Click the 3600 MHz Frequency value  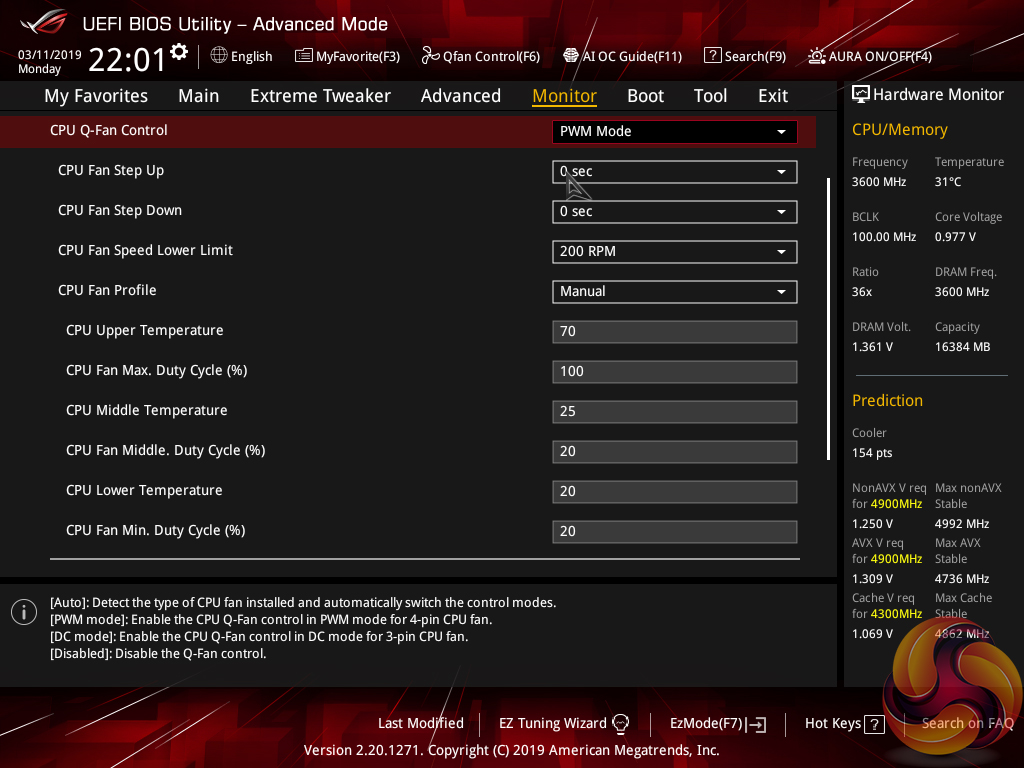878,182
